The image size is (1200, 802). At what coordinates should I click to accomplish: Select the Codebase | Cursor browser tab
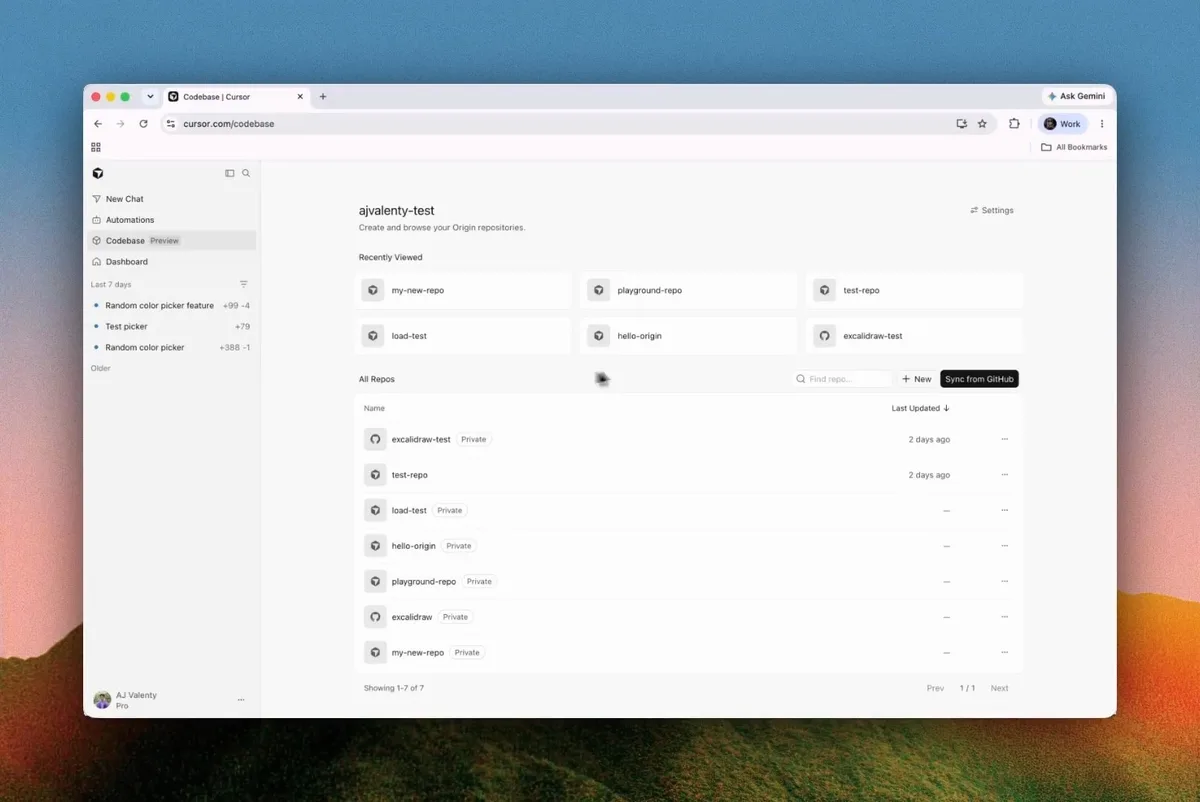(236, 97)
